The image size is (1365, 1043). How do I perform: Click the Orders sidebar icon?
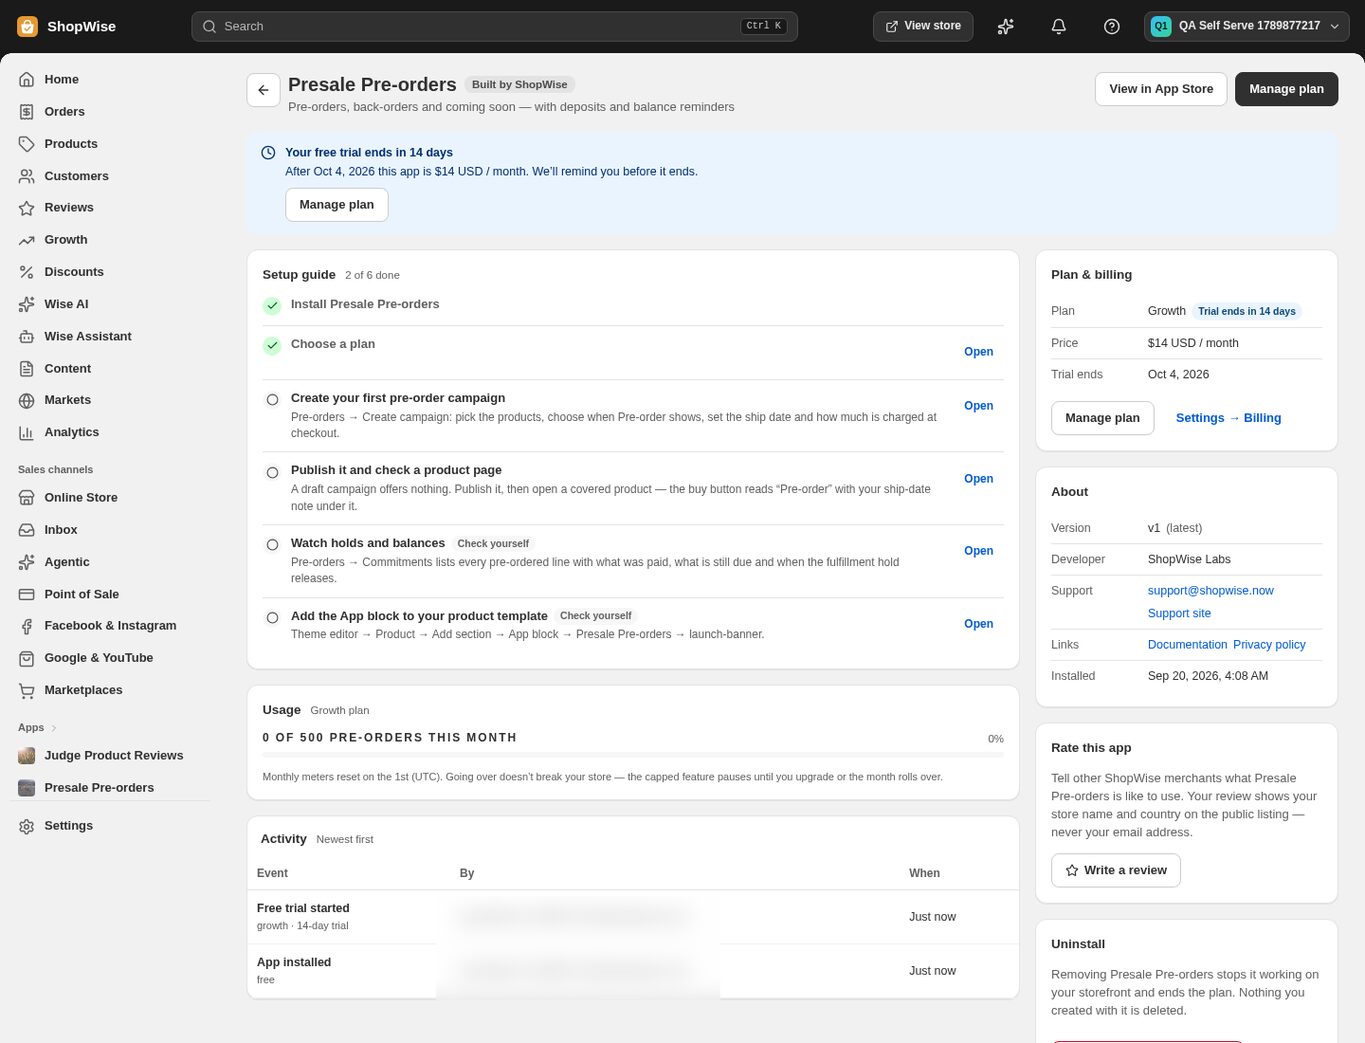click(x=27, y=111)
